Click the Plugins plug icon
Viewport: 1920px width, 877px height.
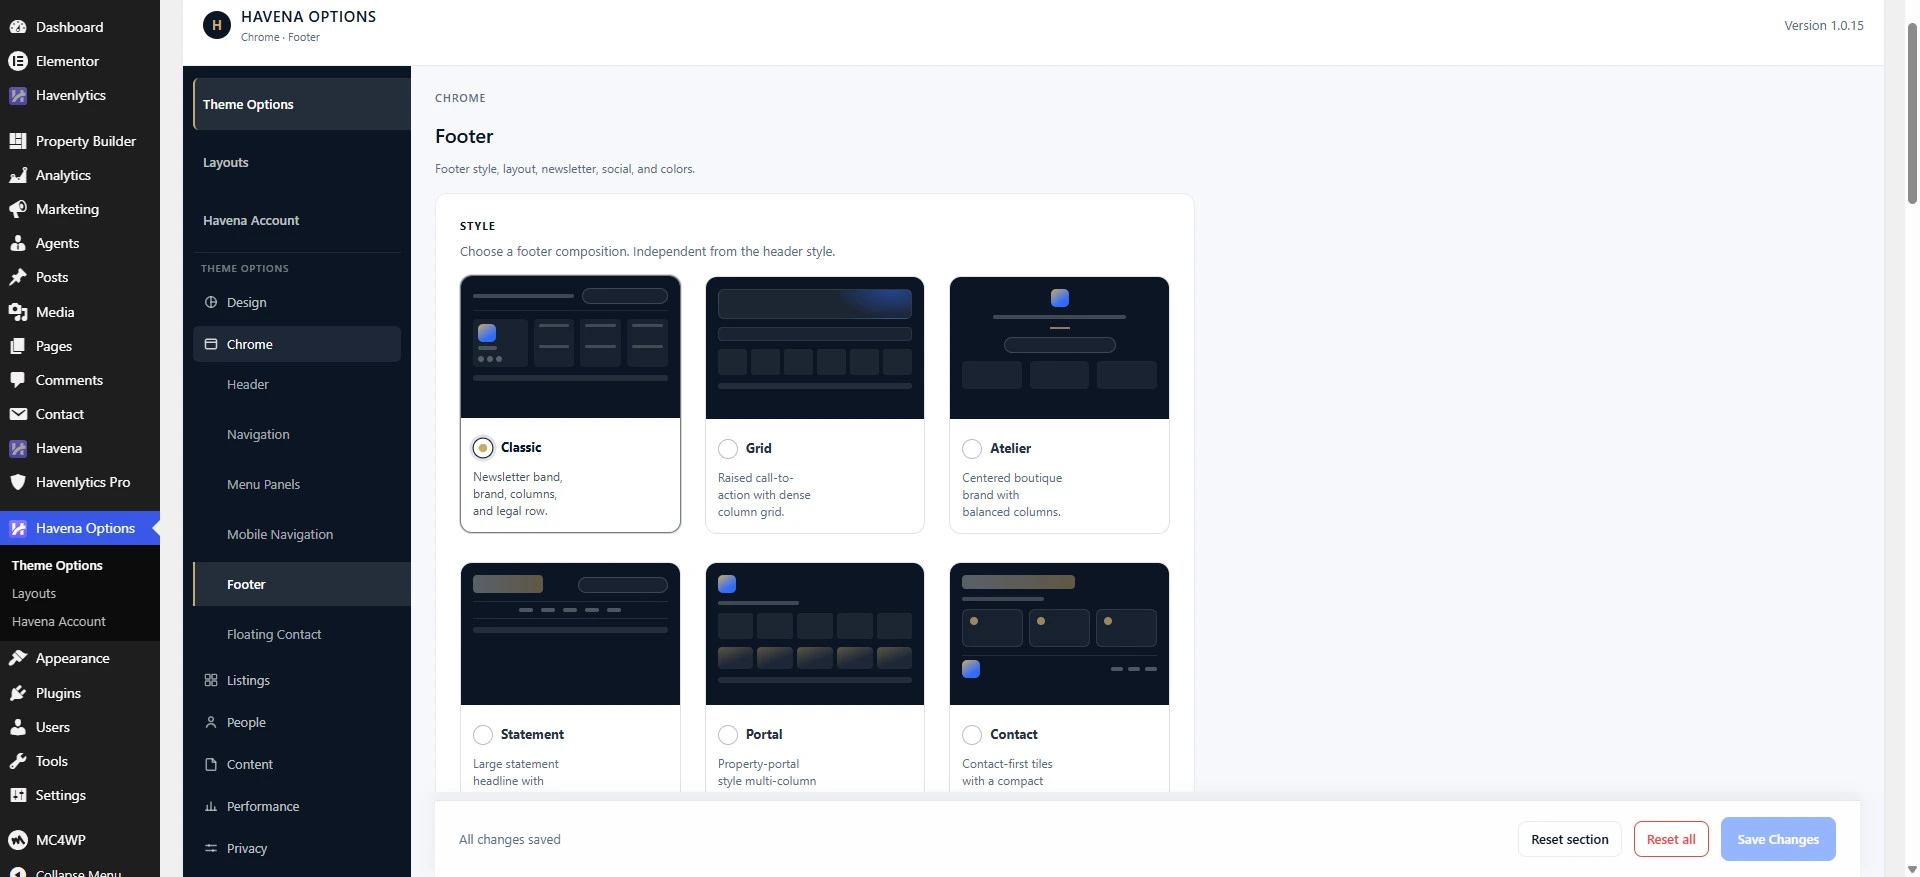coord(18,693)
